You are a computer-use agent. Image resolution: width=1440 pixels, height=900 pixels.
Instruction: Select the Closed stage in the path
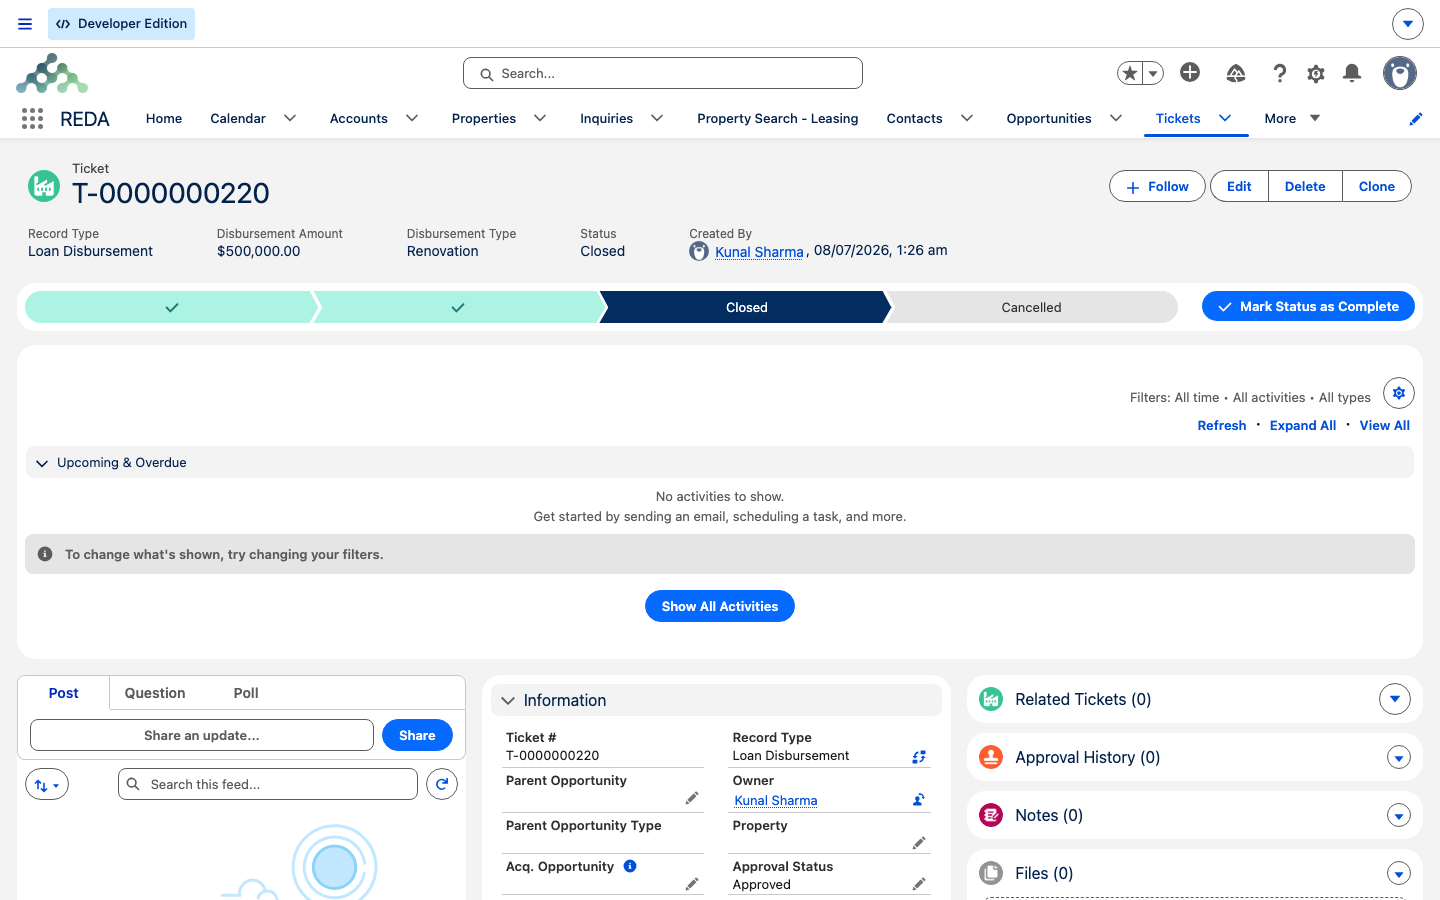point(746,307)
